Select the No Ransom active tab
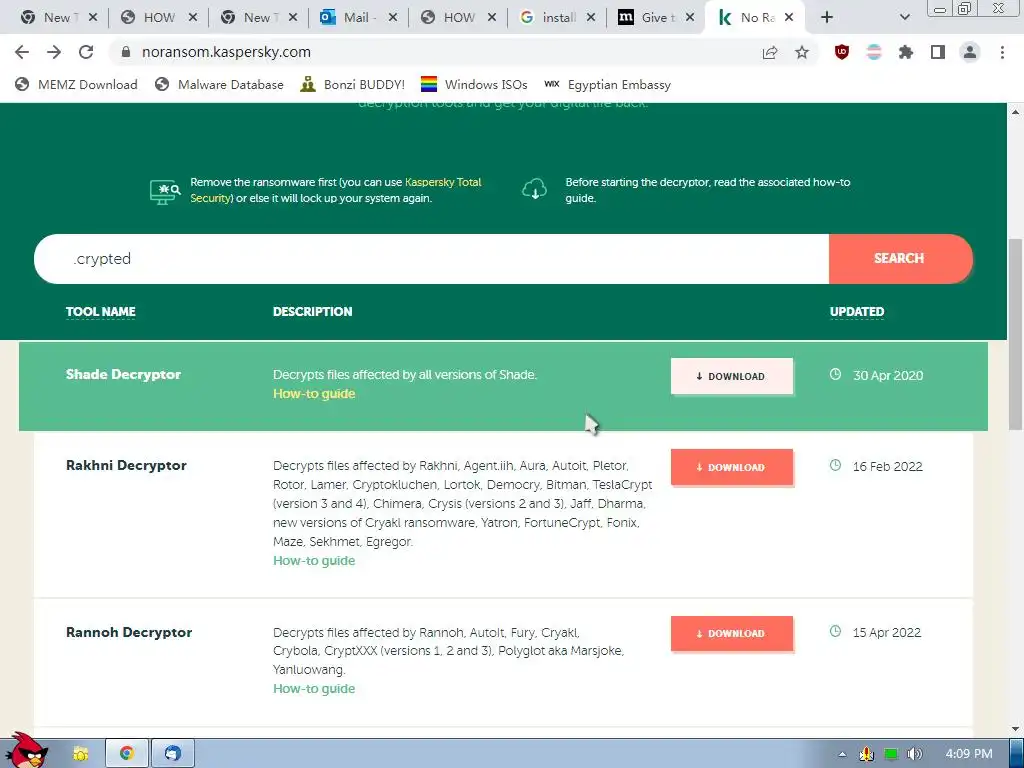 pos(755,18)
